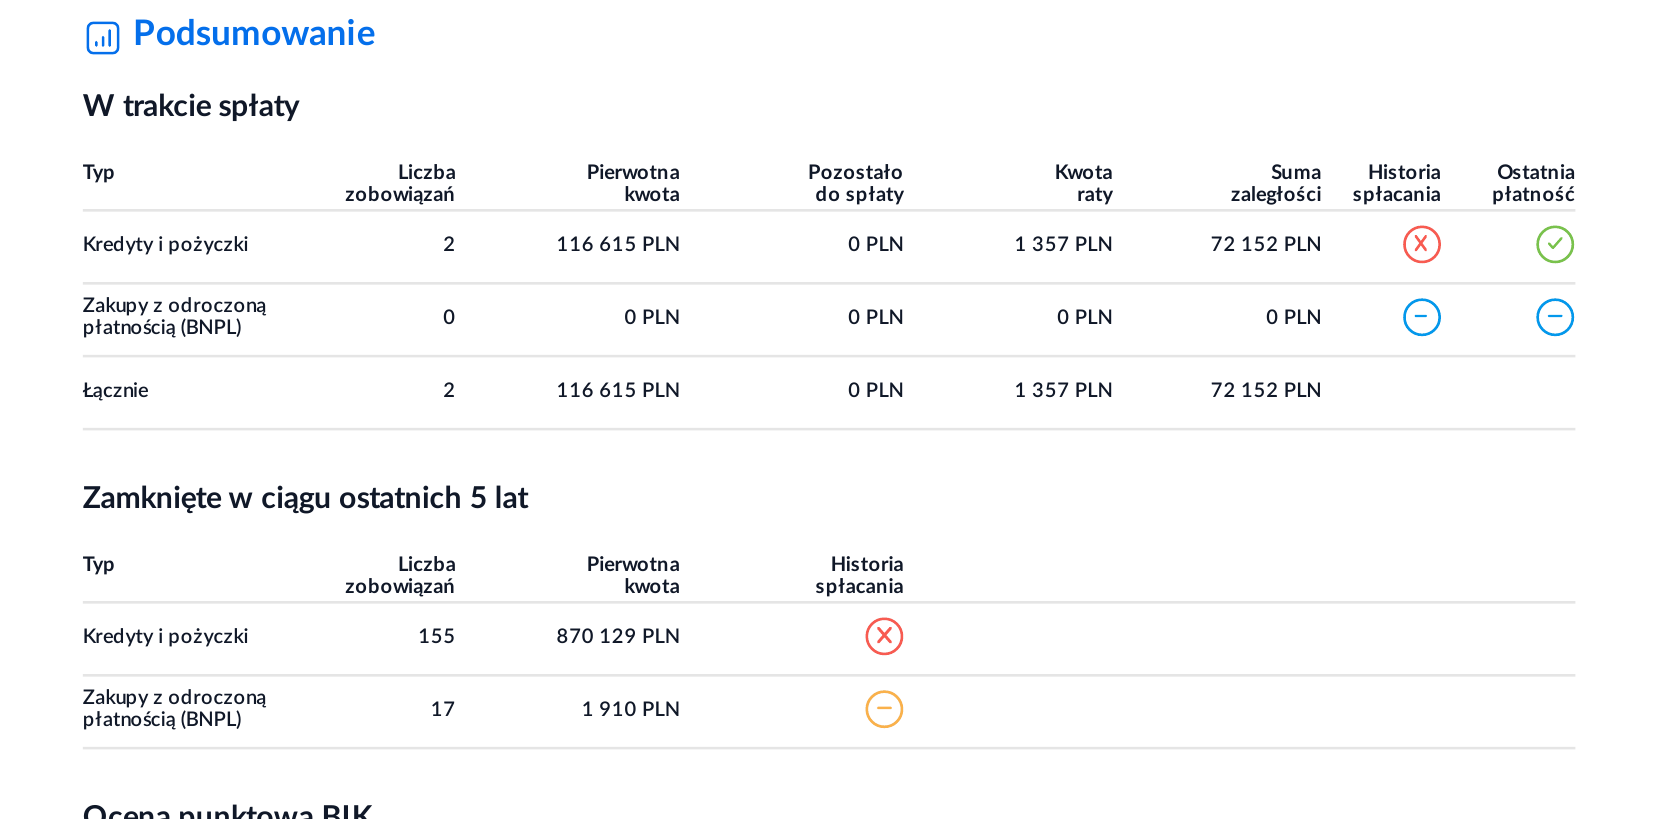This screenshot has width=1656, height=819.
Task: Click closed obligations count 155
Action: [436, 636]
